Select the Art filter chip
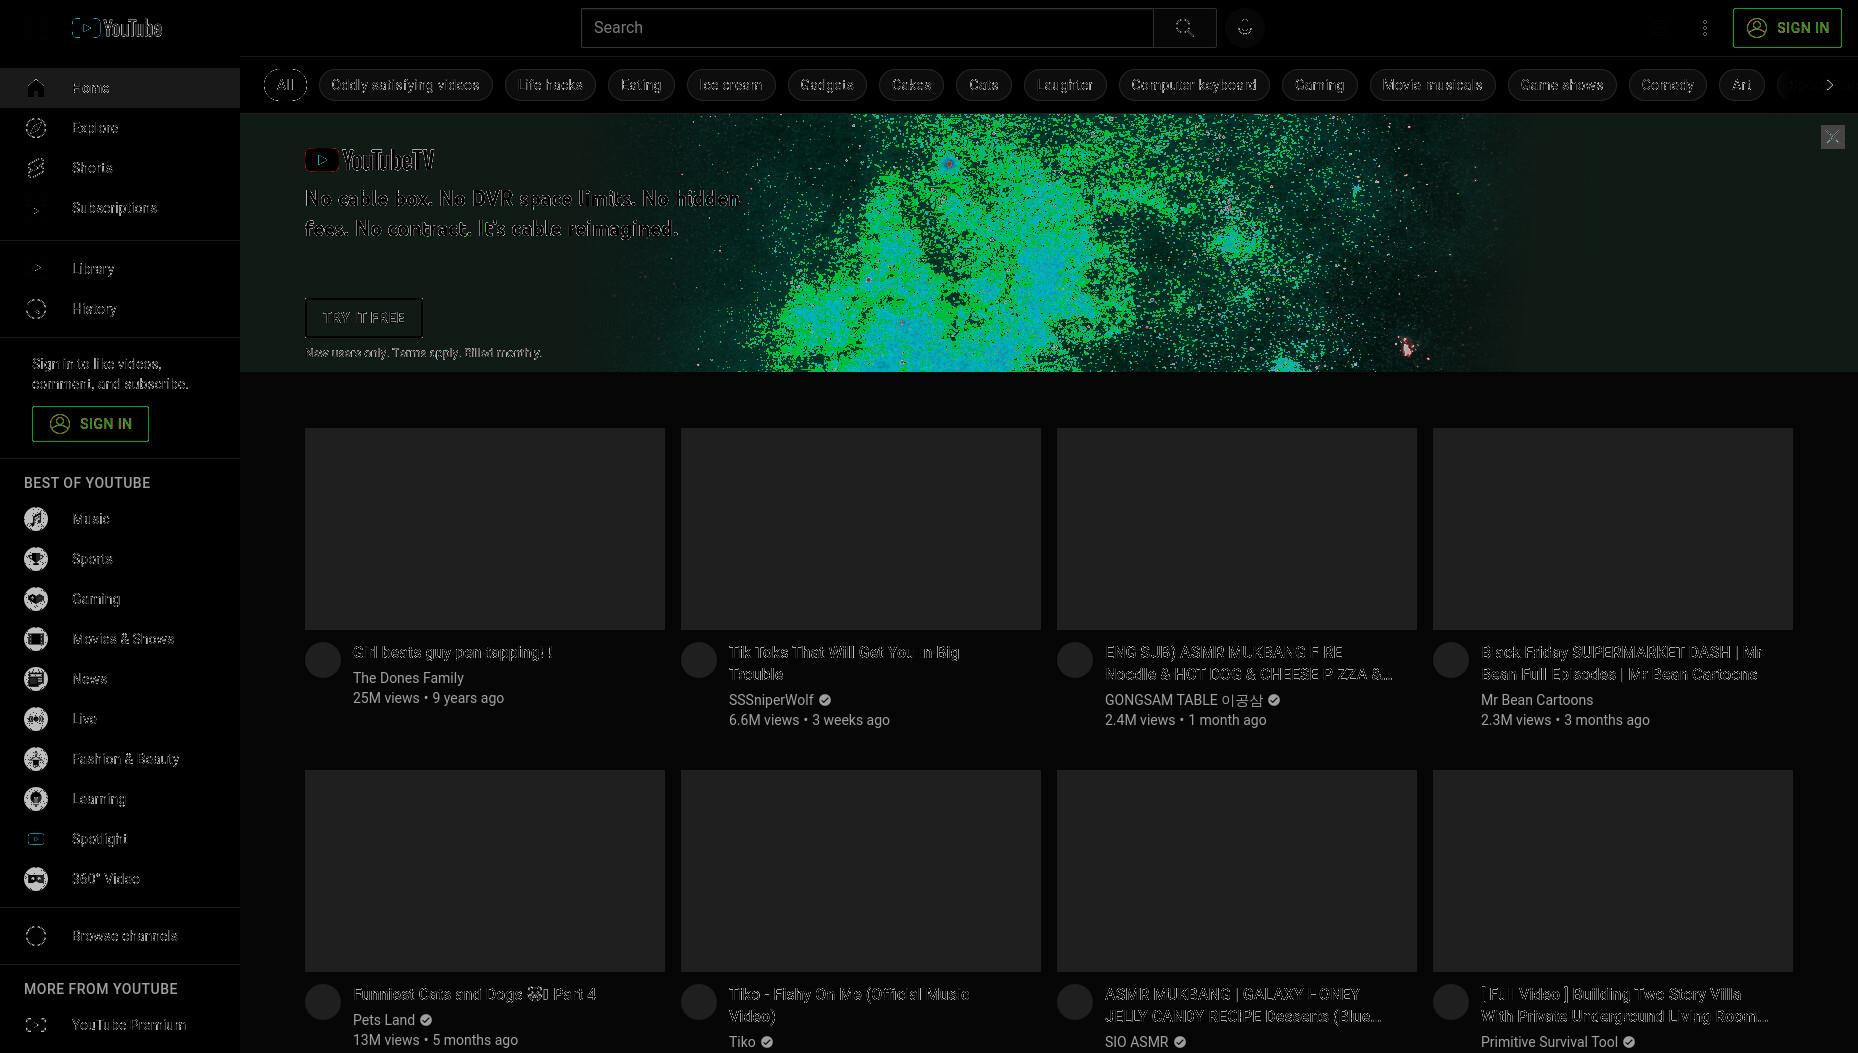The image size is (1858, 1053). [1741, 85]
